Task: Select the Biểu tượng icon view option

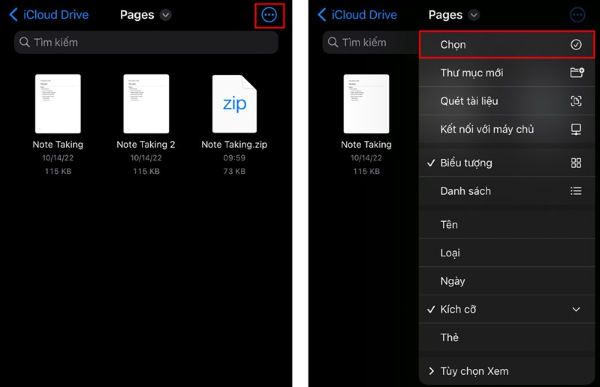Action: [x=507, y=163]
